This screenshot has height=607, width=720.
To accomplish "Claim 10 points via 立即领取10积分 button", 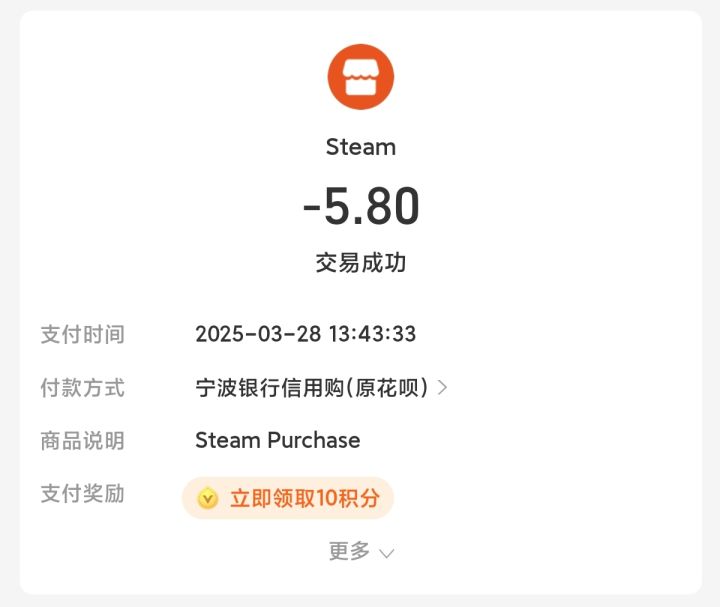I will tap(304, 498).
